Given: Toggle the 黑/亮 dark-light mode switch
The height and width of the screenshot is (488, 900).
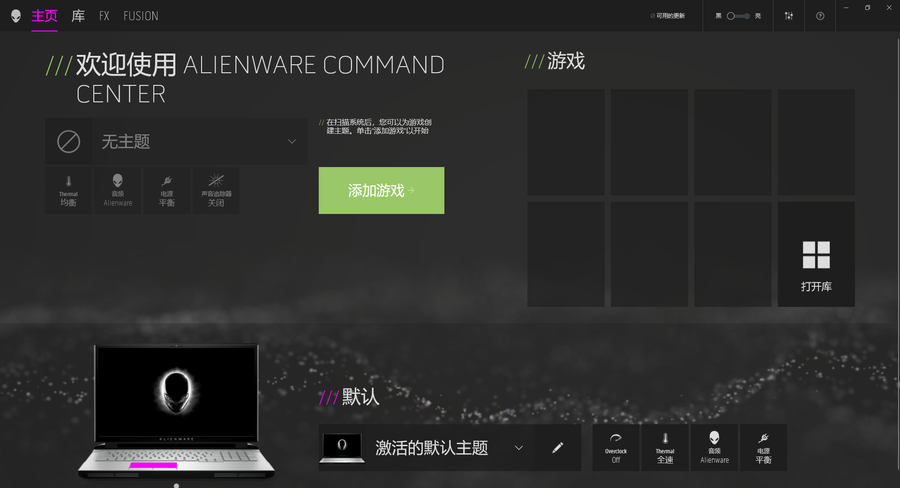Looking at the screenshot, I should 737,16.
